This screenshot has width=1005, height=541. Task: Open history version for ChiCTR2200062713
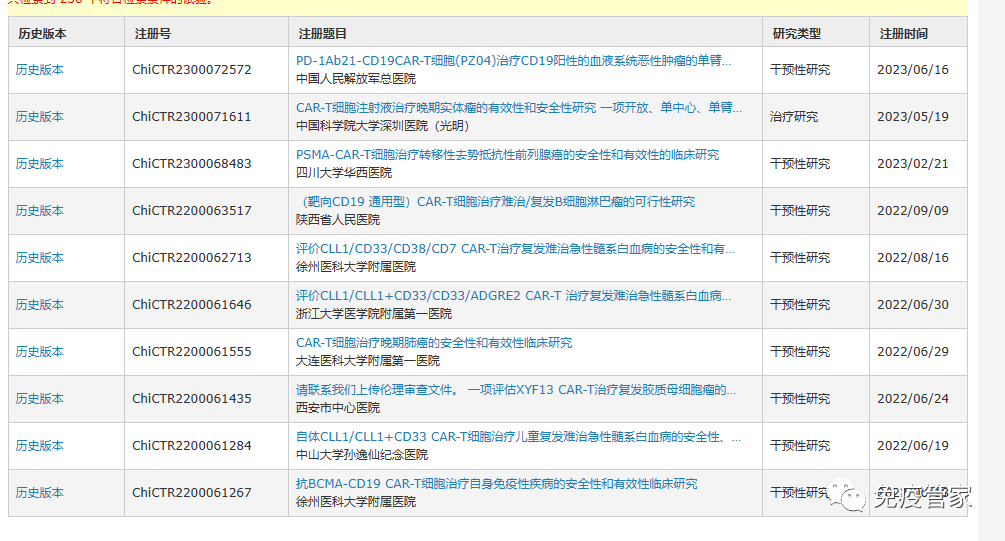40,258
